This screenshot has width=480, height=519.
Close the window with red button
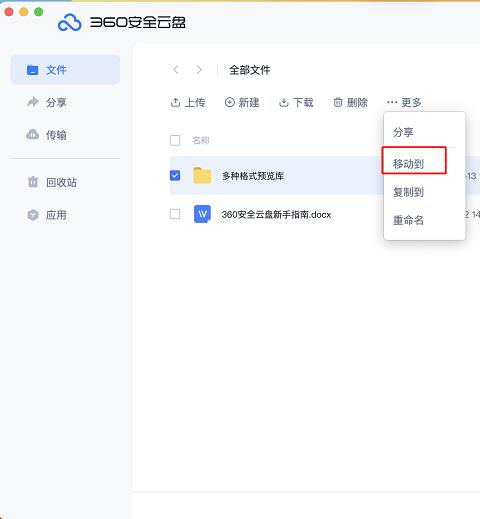(9, 12)
